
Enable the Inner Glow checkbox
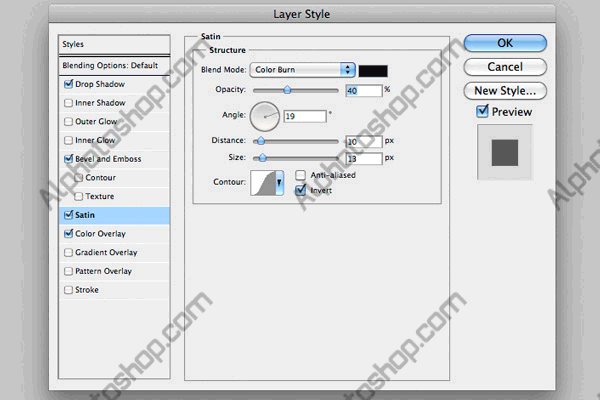(x=68, y=140)
